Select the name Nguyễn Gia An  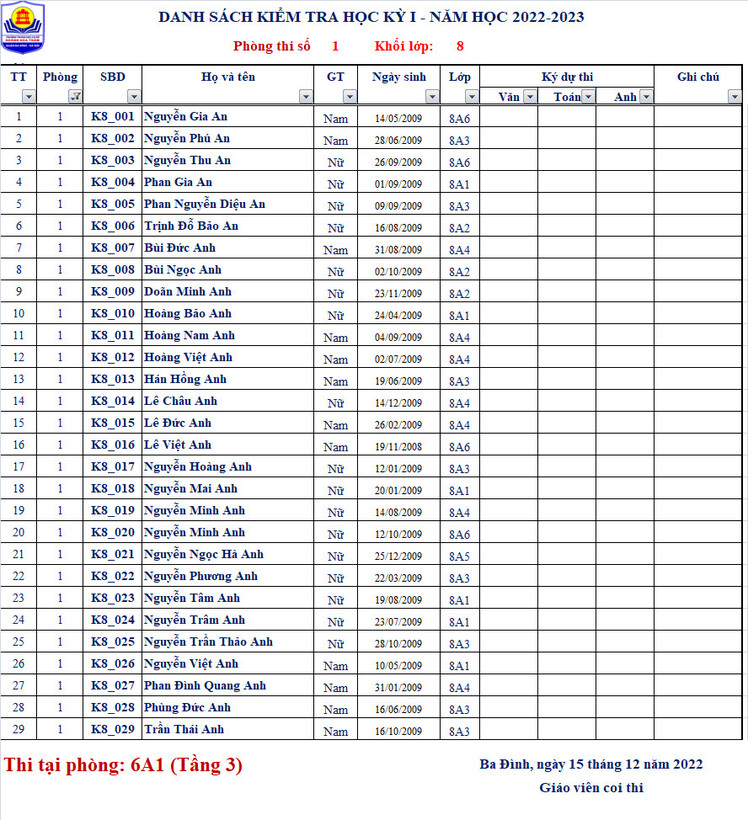[186, 117]
